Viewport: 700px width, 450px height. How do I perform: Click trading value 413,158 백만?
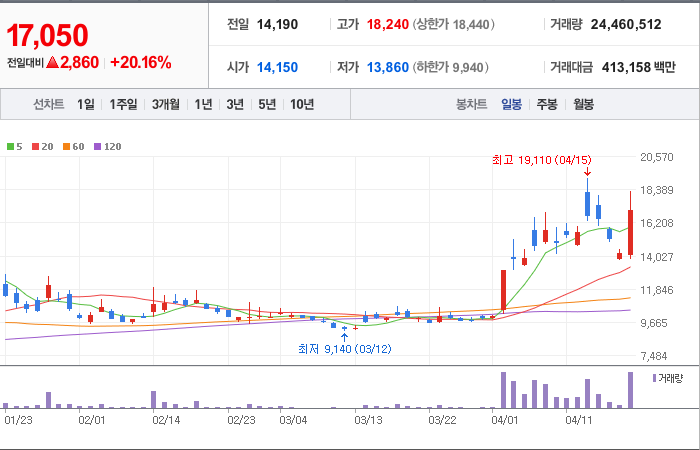(x=638, y=67)
